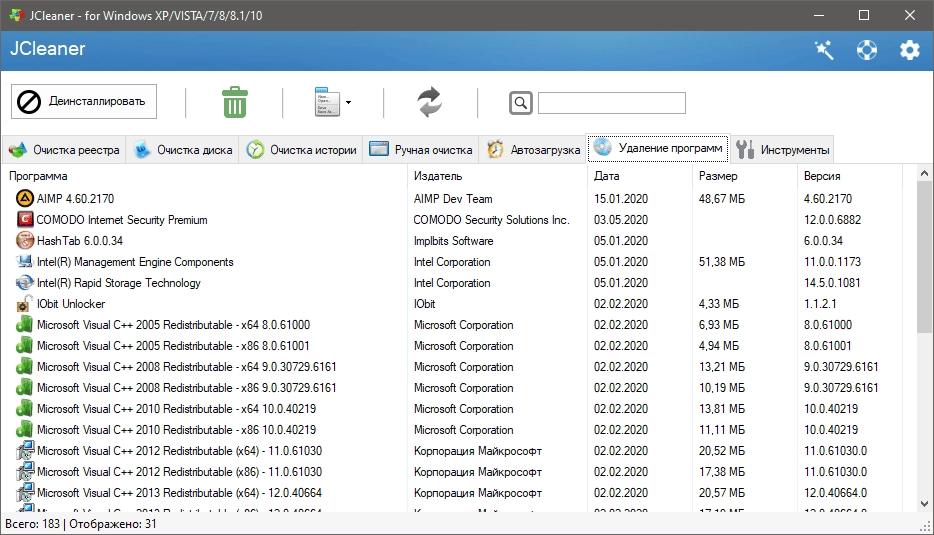Sort by the Программа column header
This screenshot has height=535, width=934.
[x=38, y=176]
